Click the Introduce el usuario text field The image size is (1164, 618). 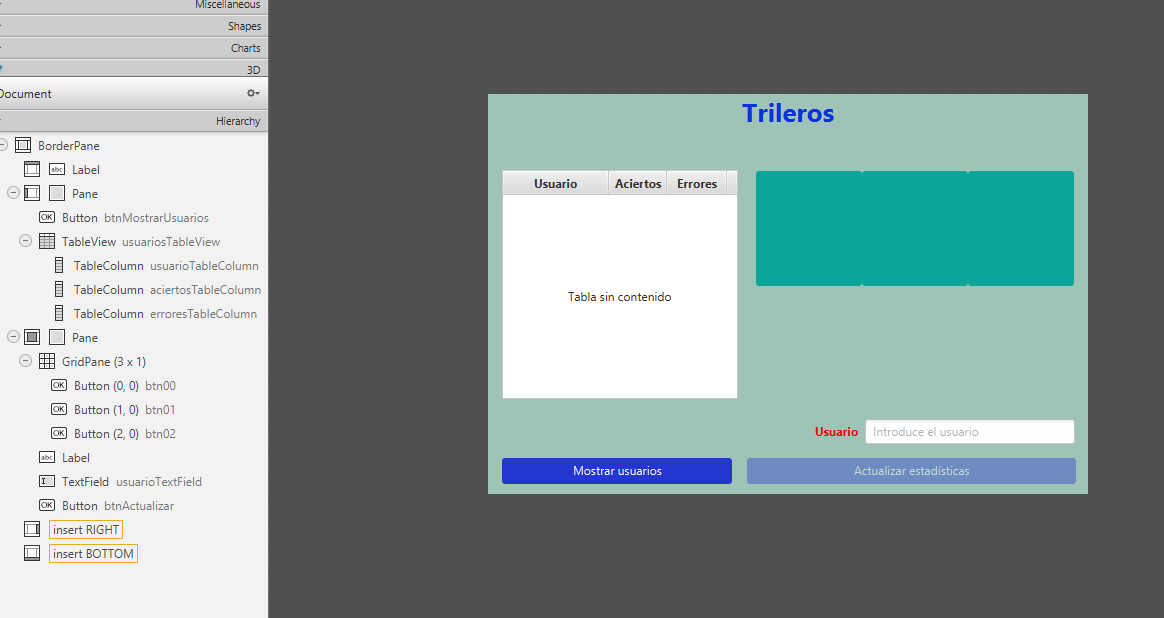coord(970,432)
